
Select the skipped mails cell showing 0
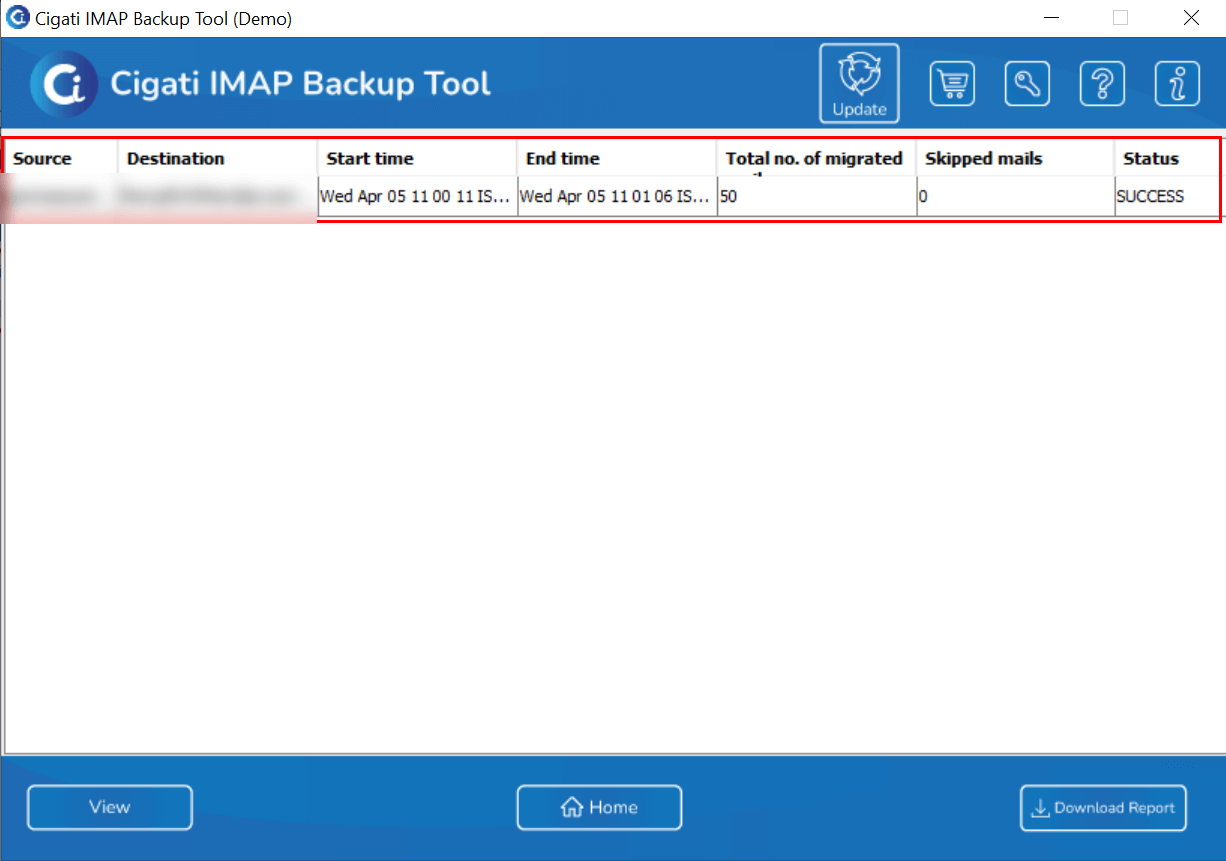tap(1015, 196)
